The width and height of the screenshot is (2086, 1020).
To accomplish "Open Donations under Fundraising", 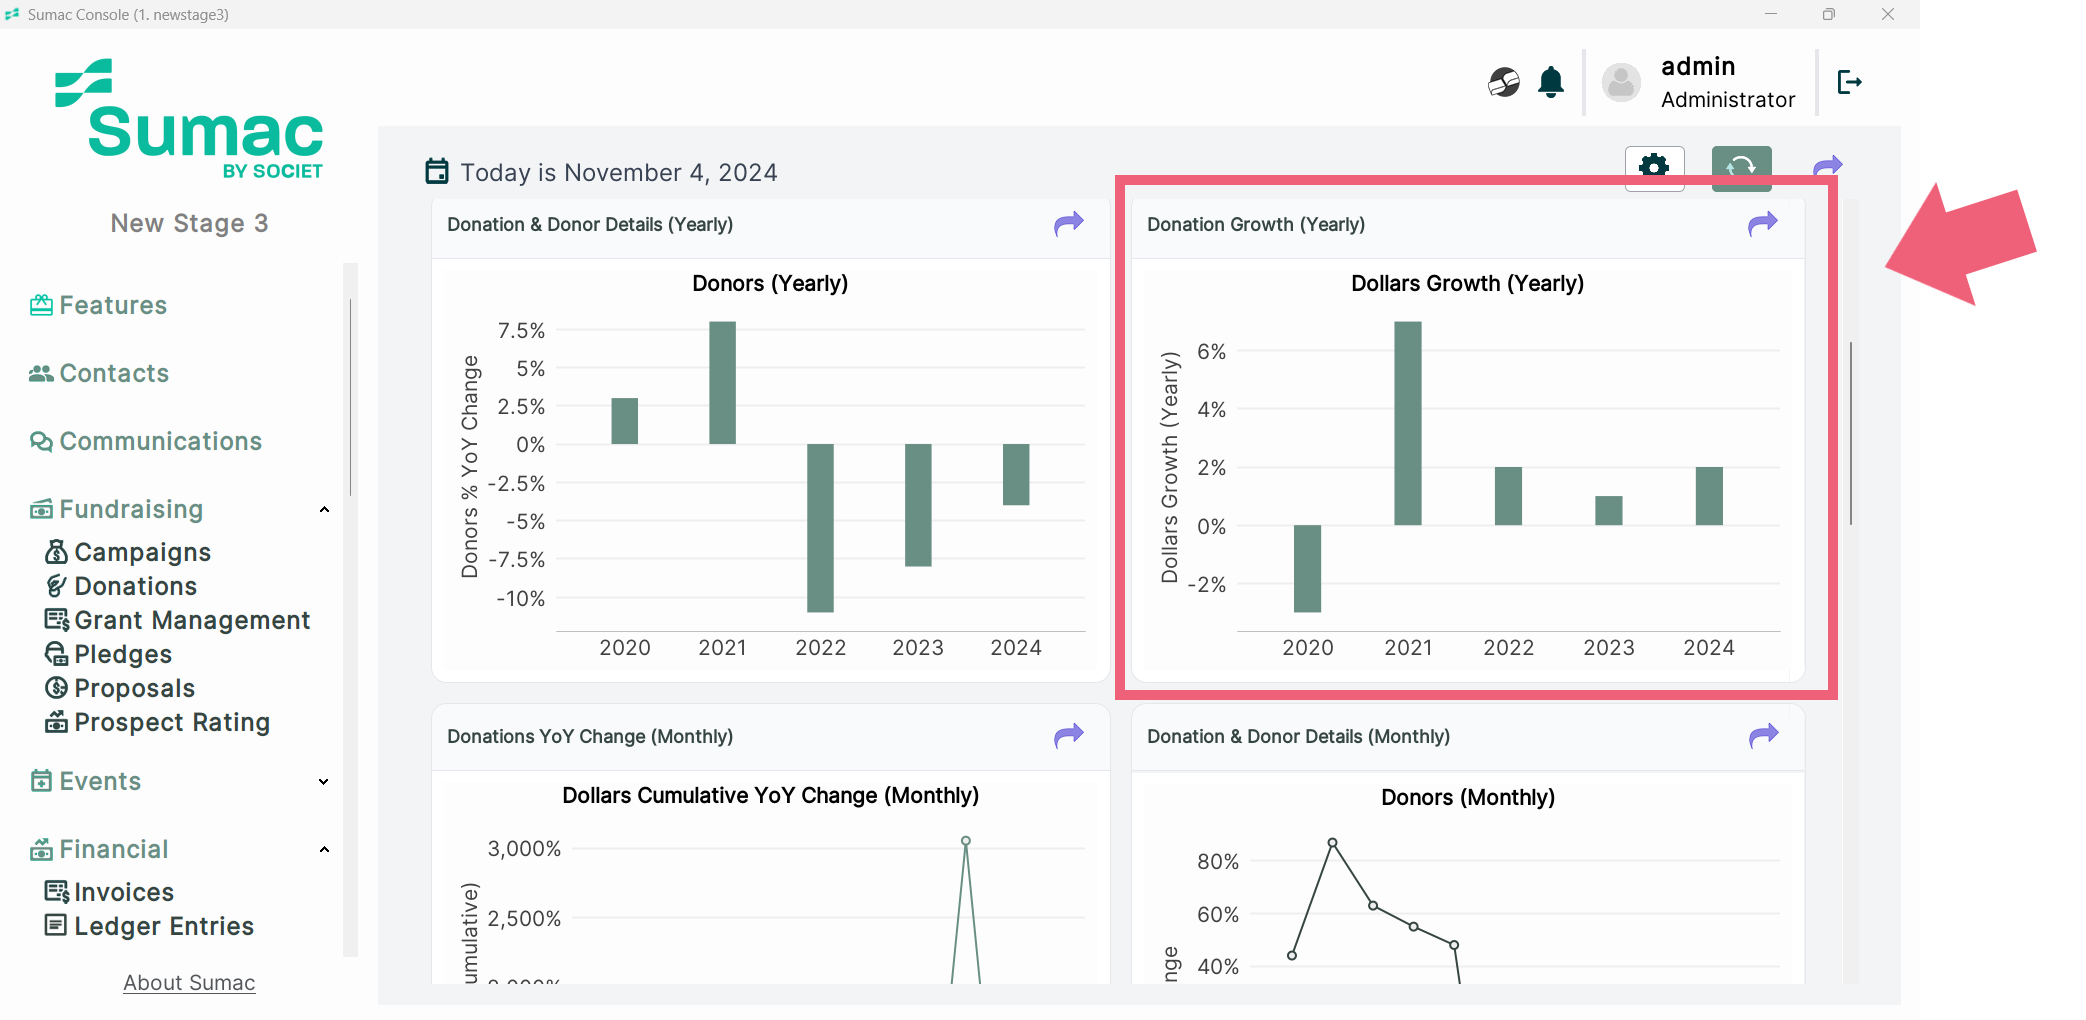I will point(121,586).
